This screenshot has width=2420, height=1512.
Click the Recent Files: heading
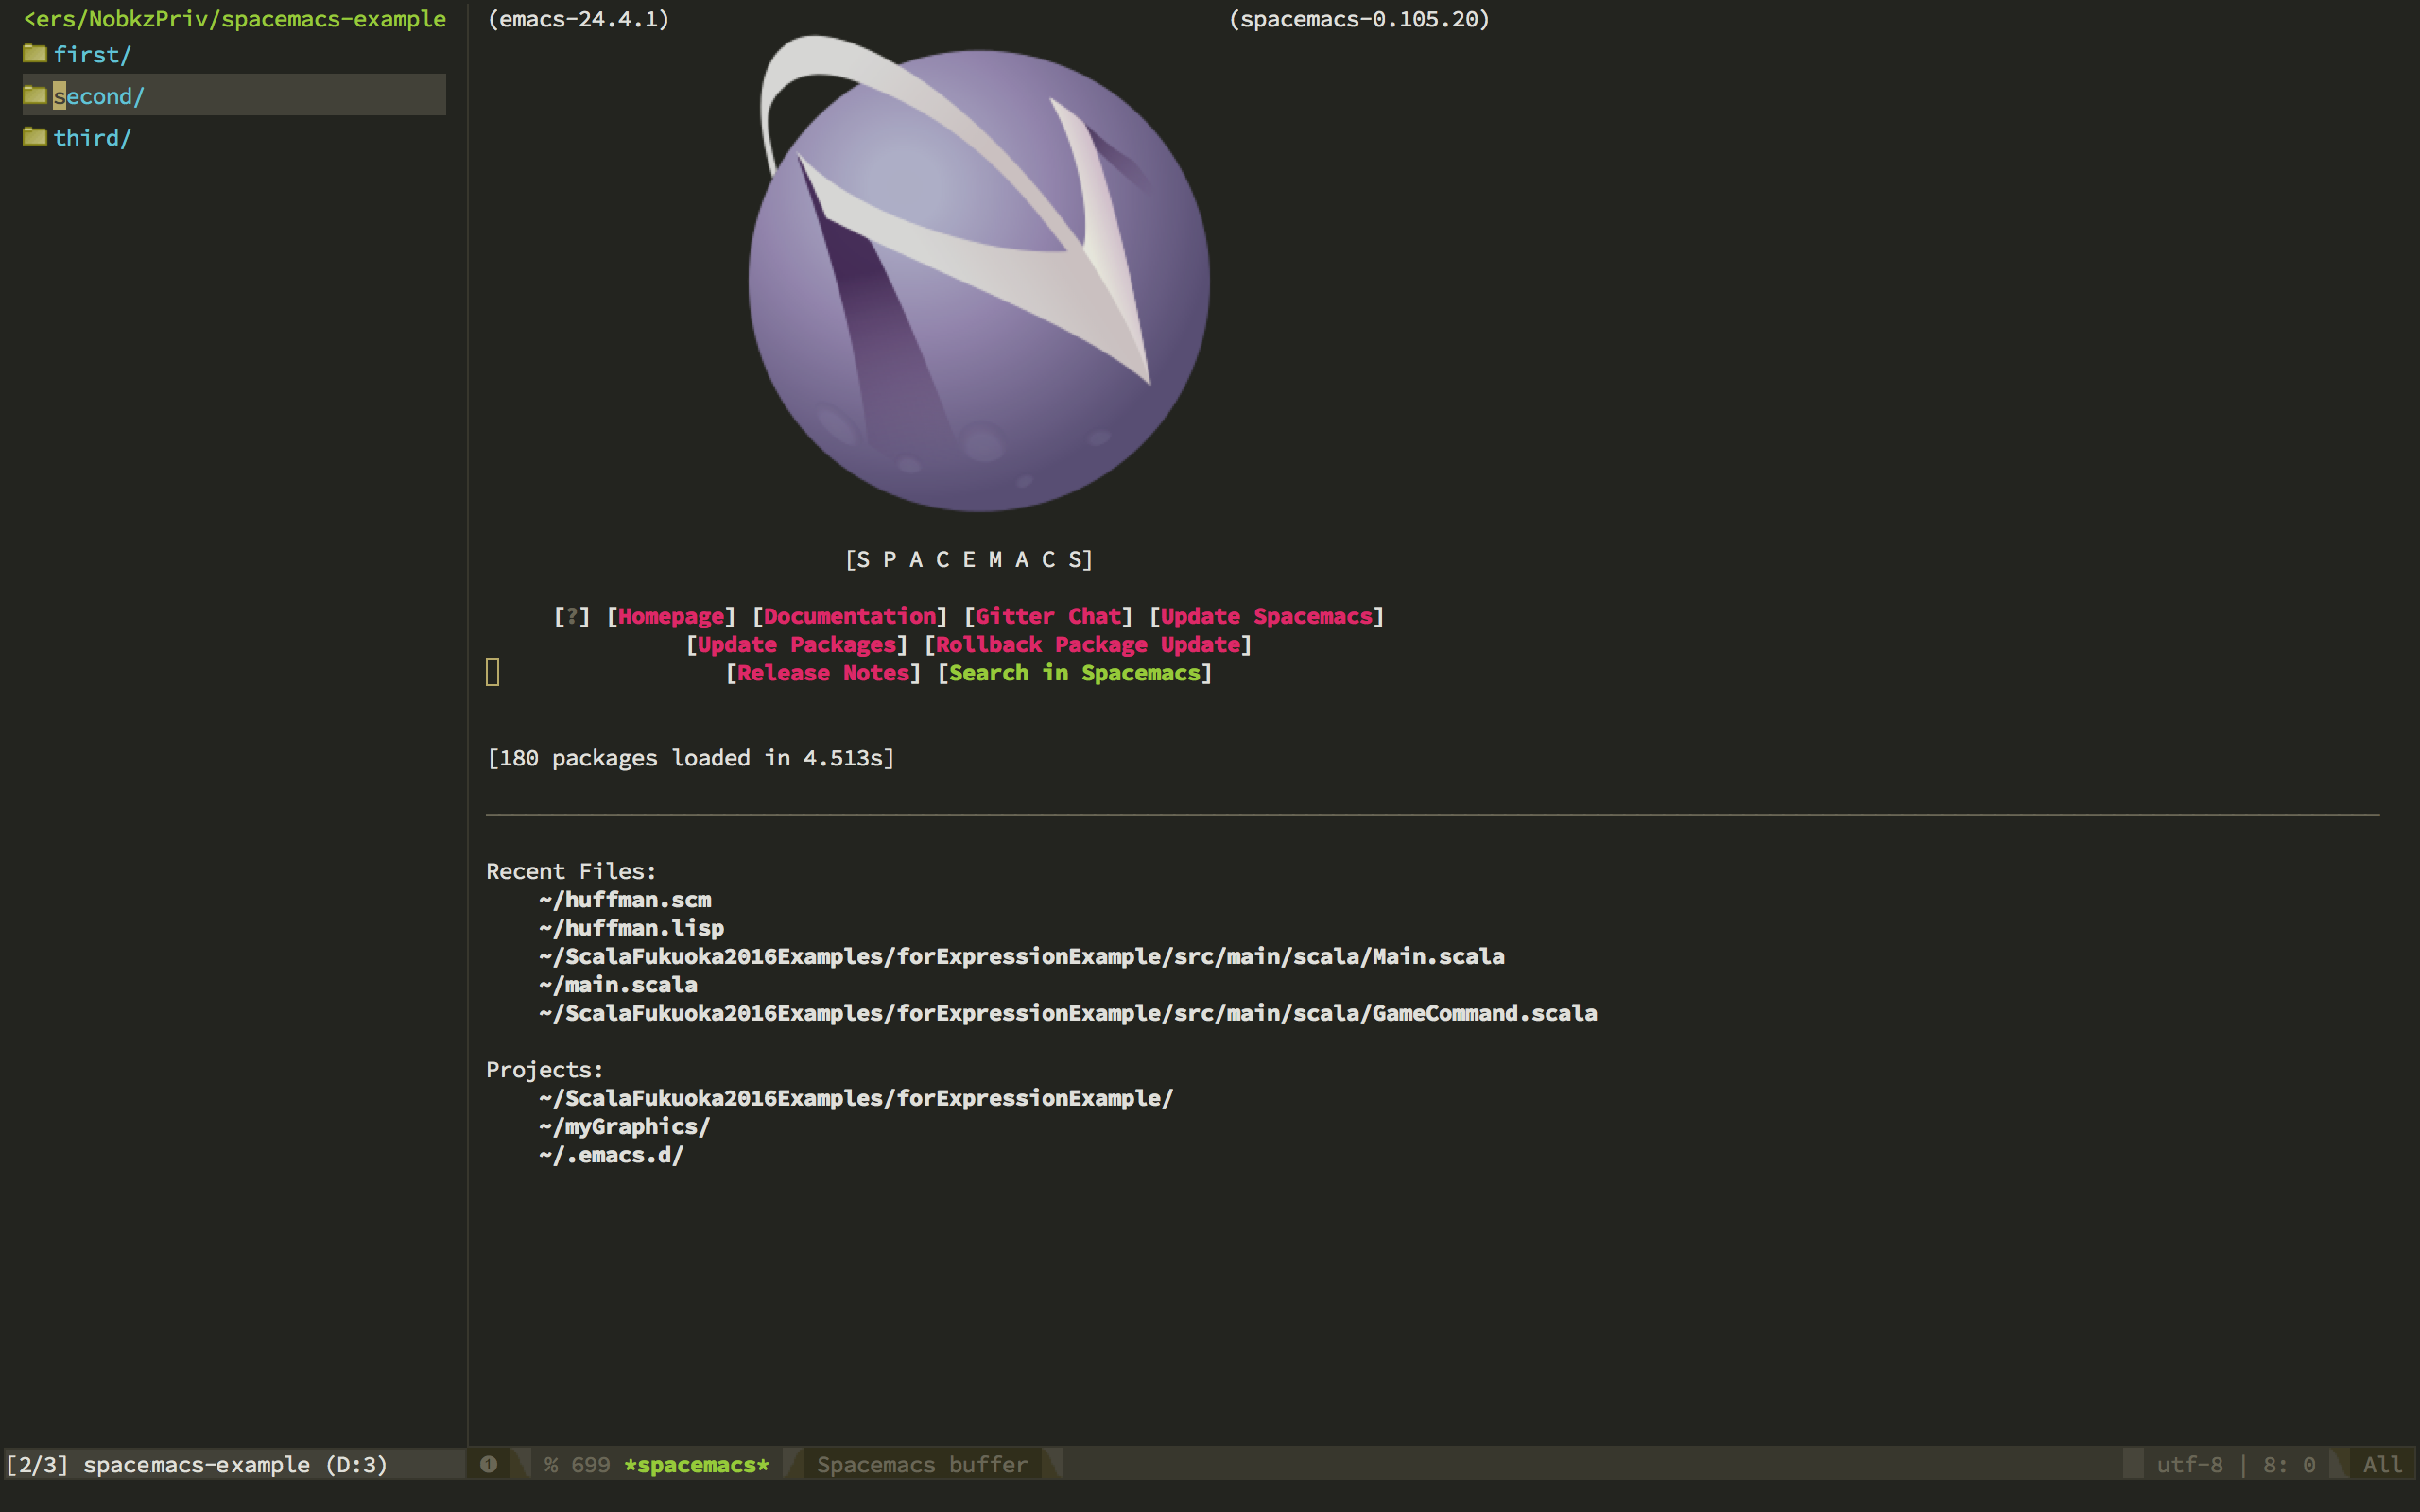pyautogui.click(x=571, y=872)
